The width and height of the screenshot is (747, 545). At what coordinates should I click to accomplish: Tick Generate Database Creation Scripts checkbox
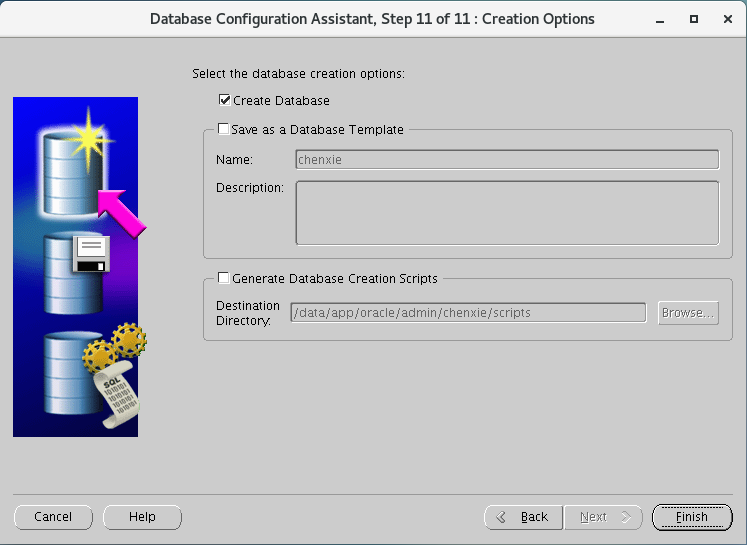pyautogui.click(x=223, y=278)
